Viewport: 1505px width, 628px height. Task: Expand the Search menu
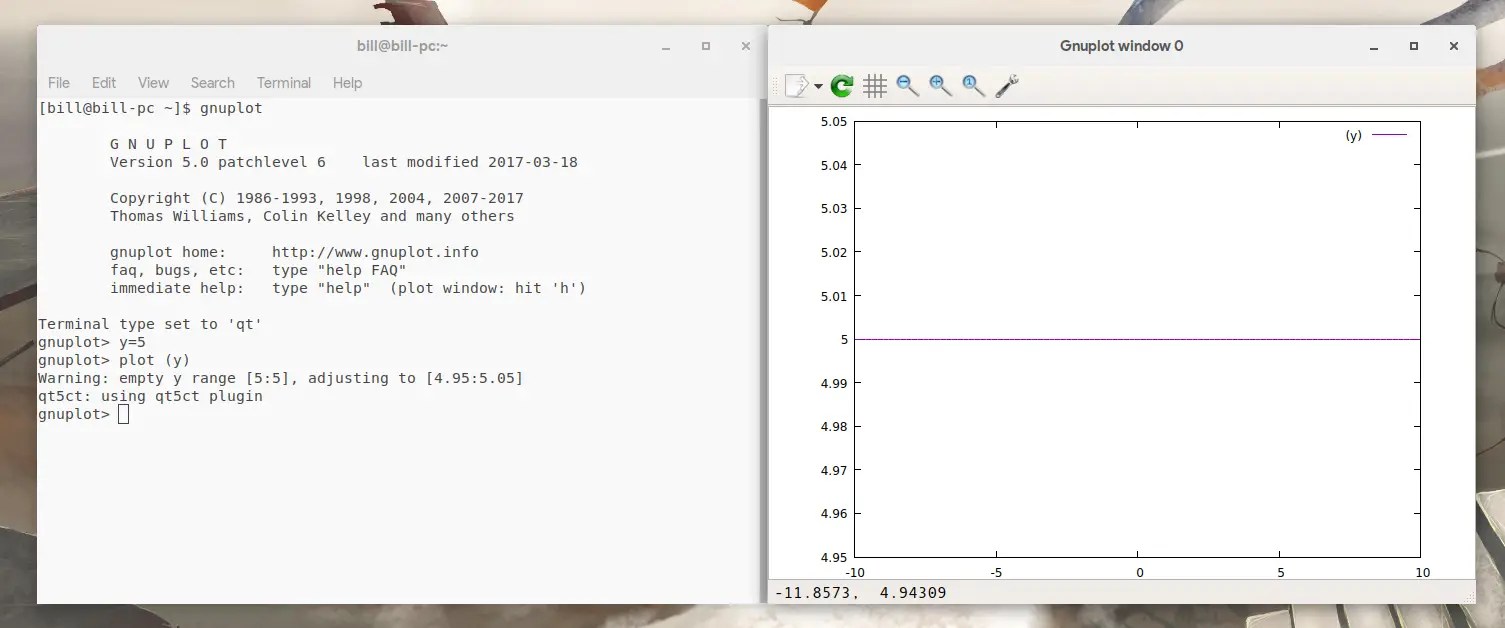[212, 83]
